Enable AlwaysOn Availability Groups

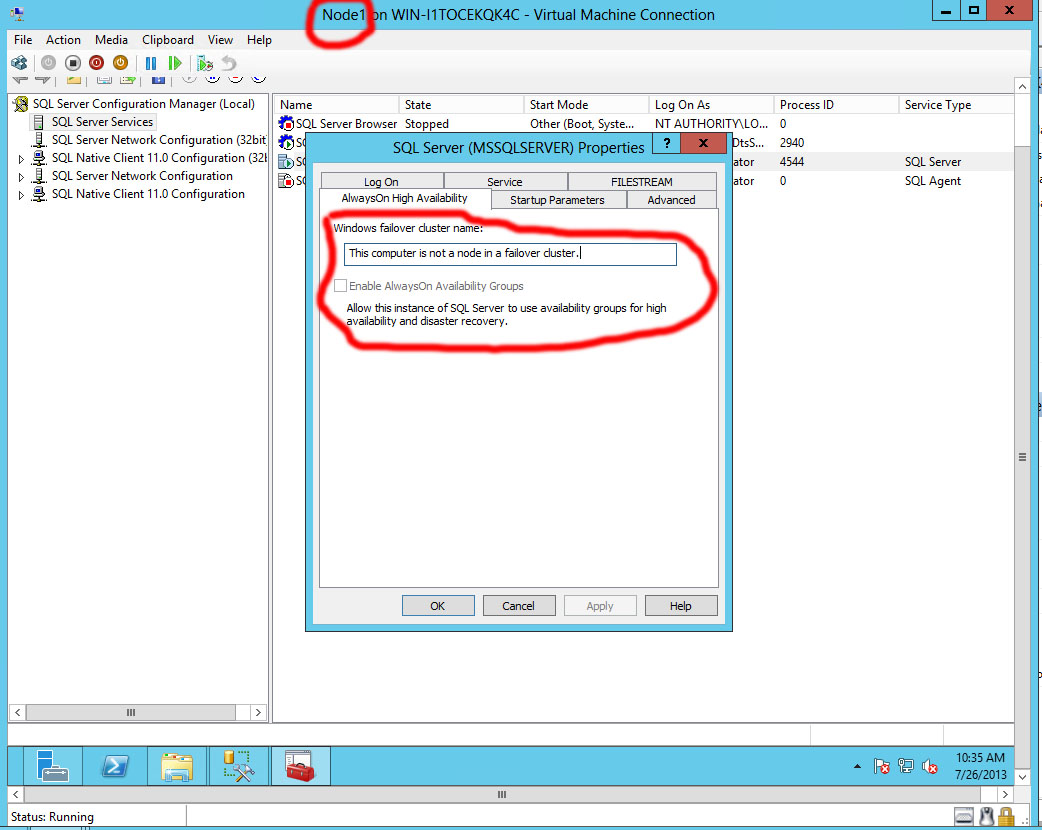click(341, 286)
